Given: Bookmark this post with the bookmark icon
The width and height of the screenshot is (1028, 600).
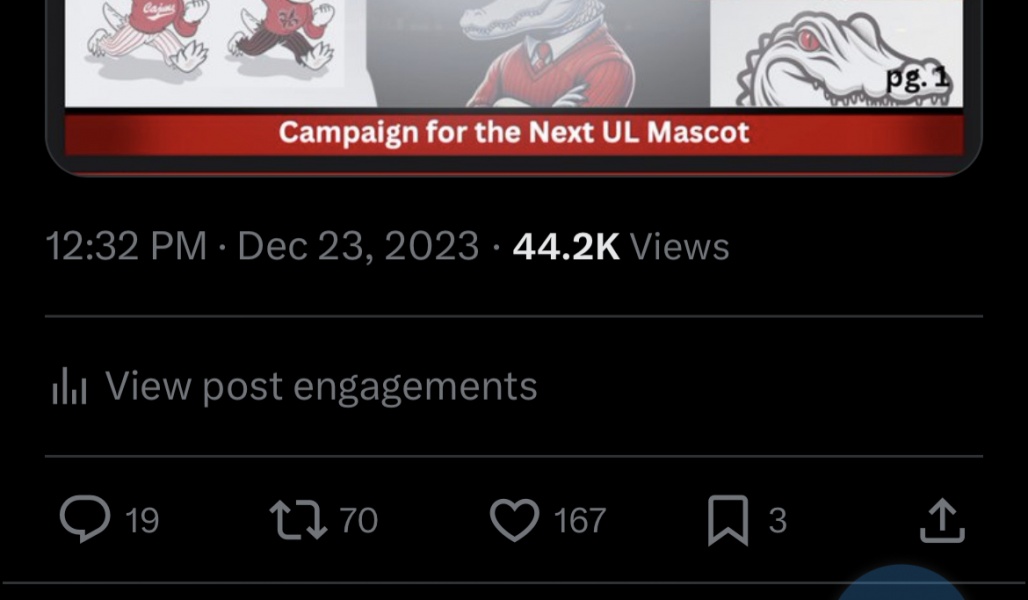Looking at the screenshot, I should coord(728,521).
